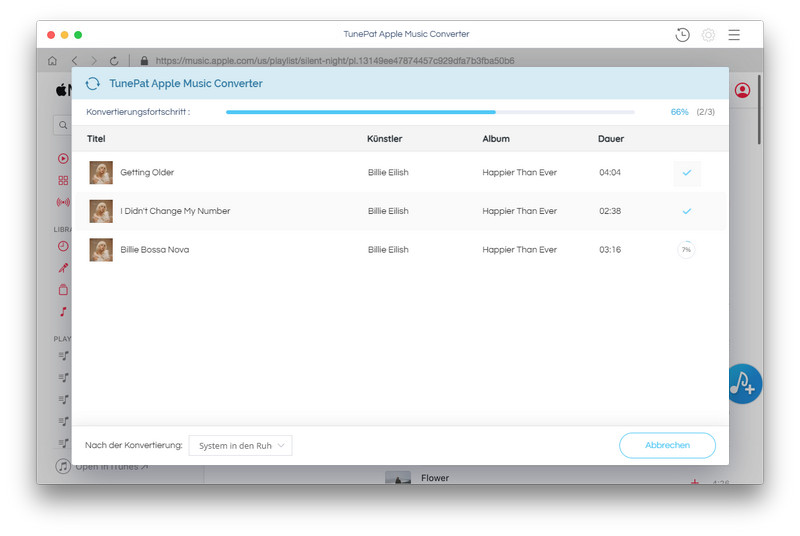Screen dimensions: 800x536
Task: Select the 'I Didn't Change My Number' title
Action: (x=175, y=211)
